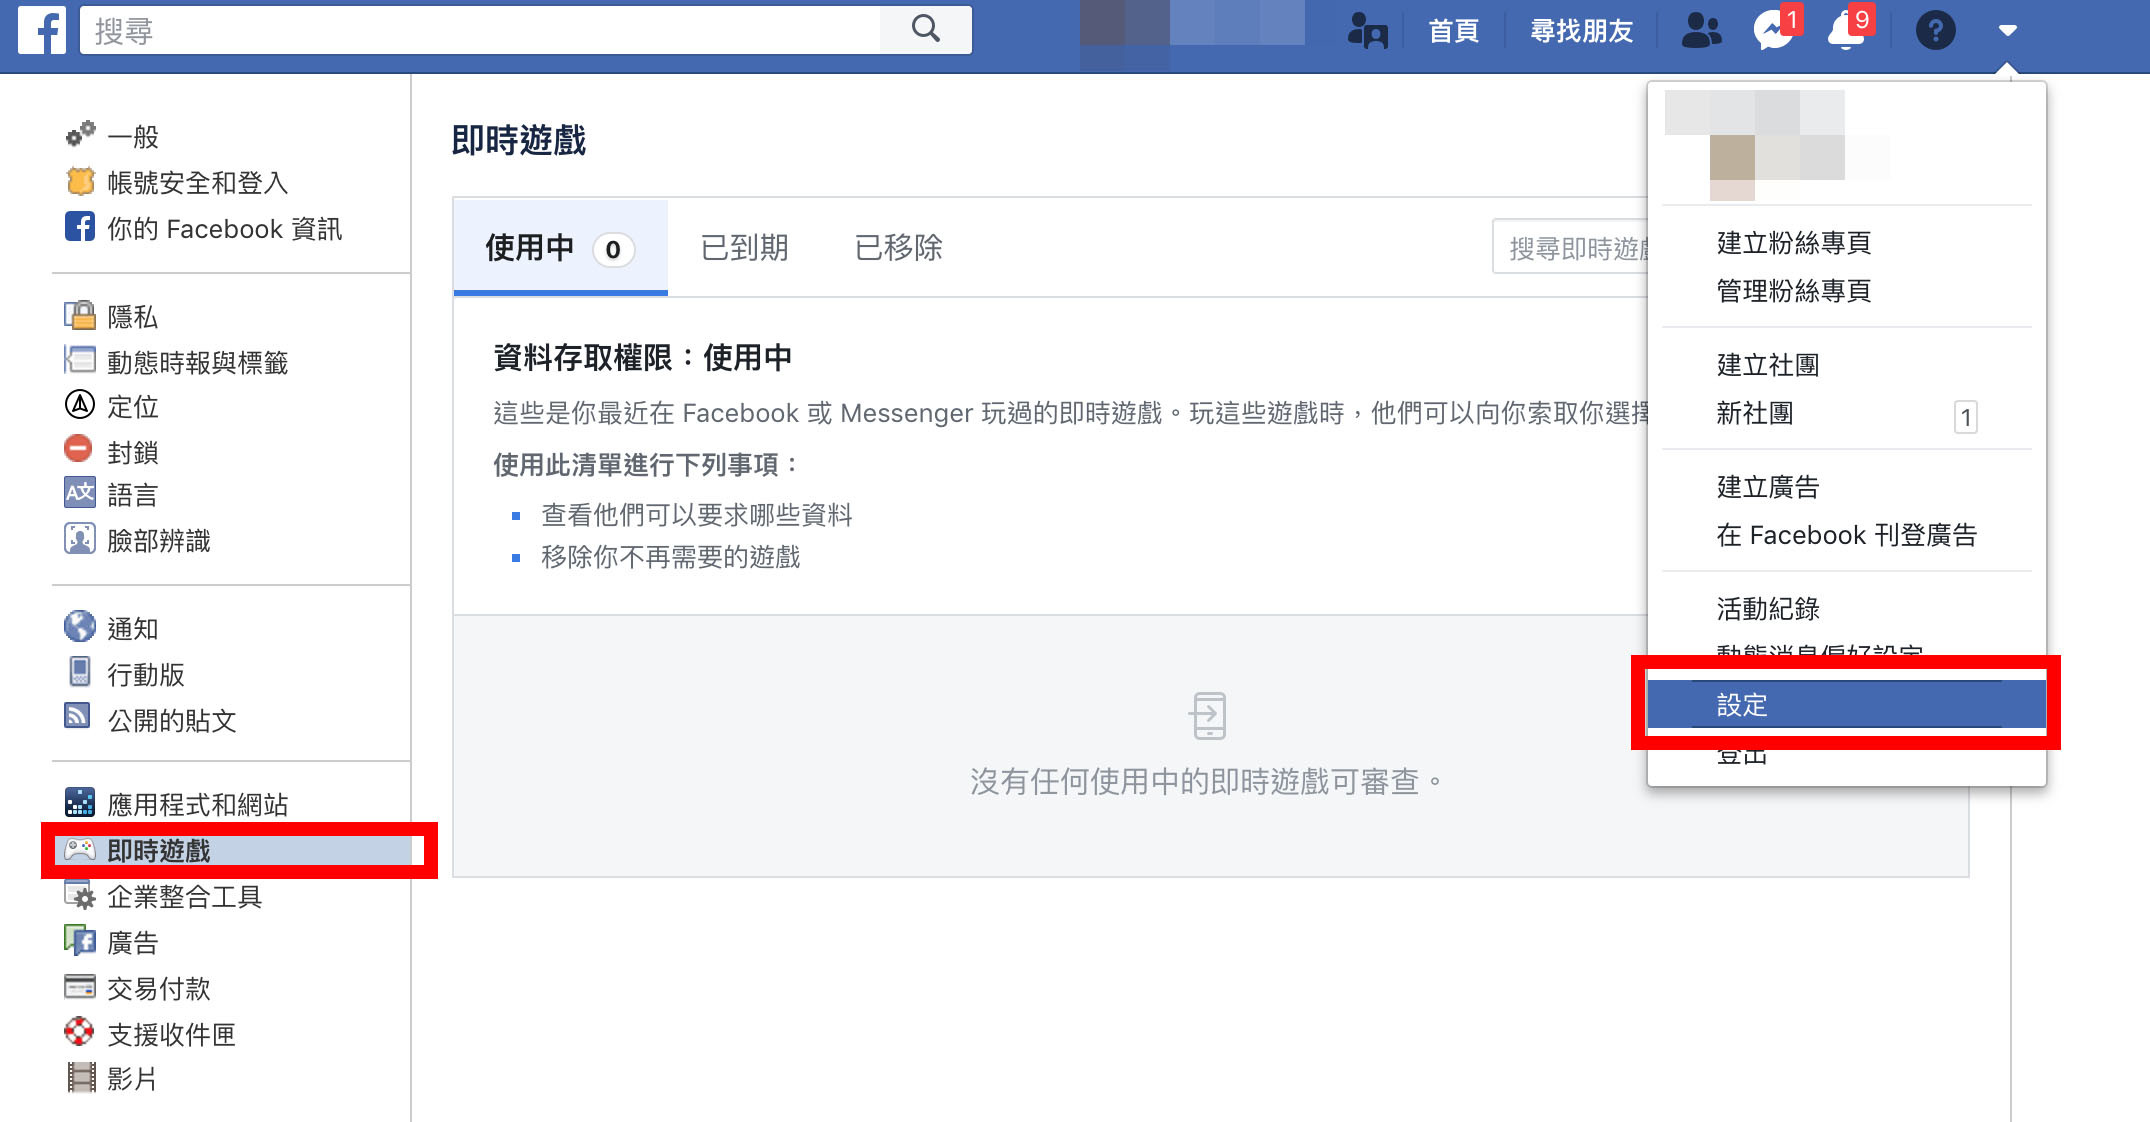2150x1122 pixels.
Task: Click the 臉部辨識 face icon
Action: (80, 539)
